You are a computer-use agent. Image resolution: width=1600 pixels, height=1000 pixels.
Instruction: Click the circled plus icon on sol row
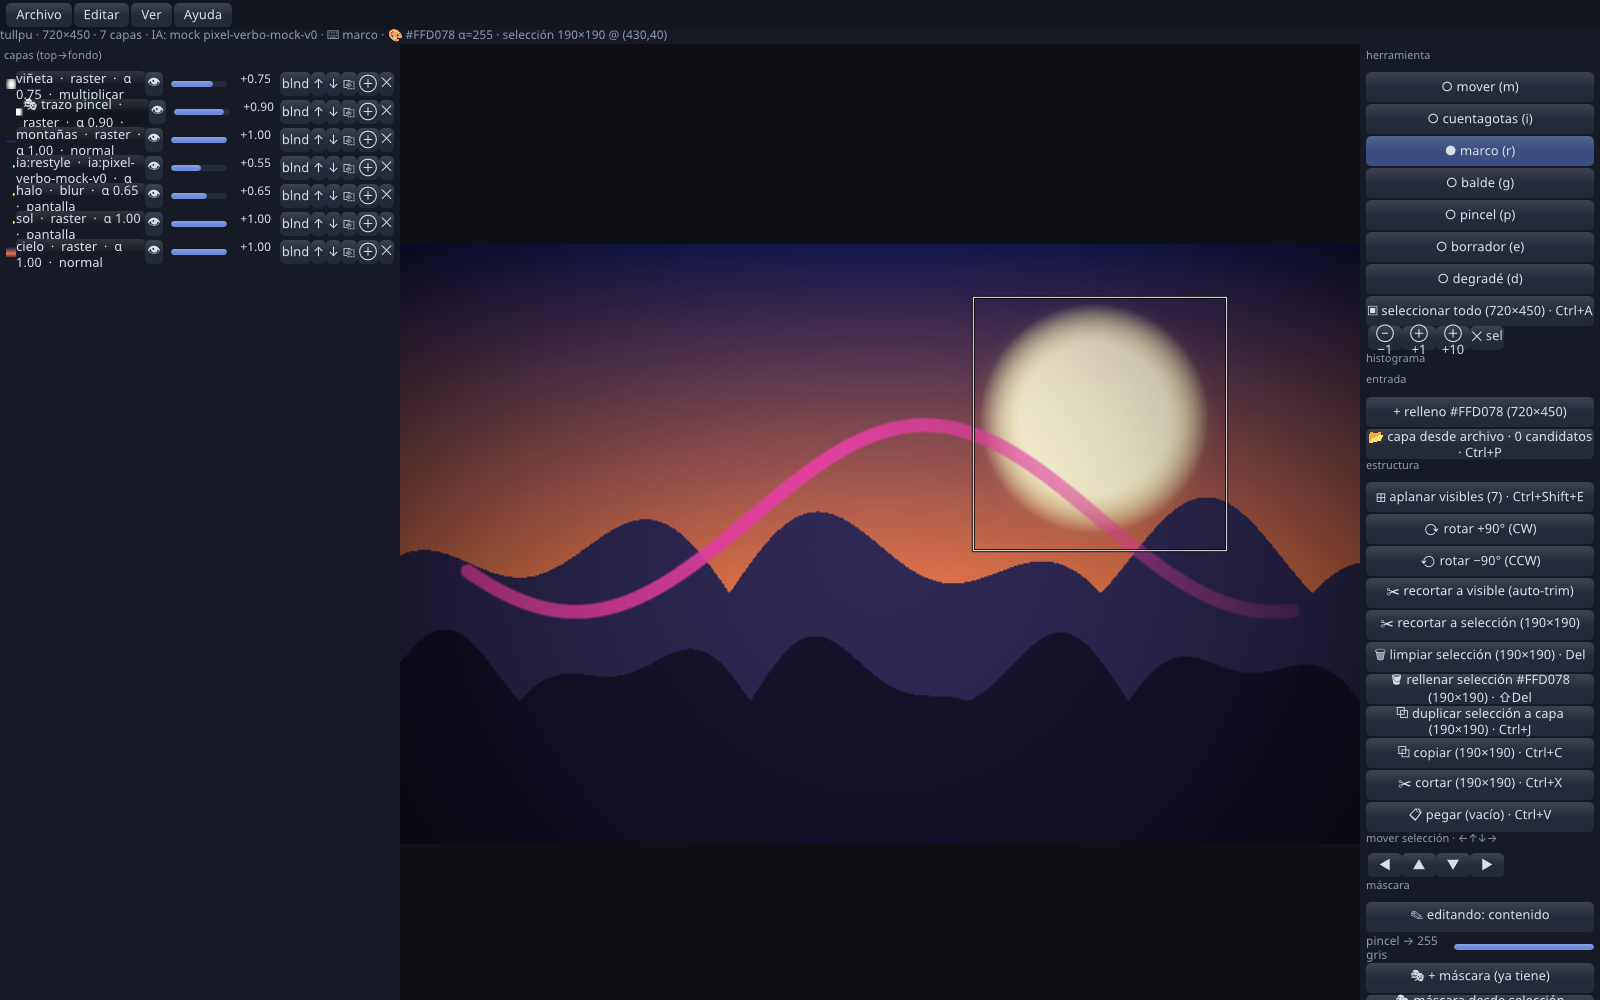pos(368,223)
